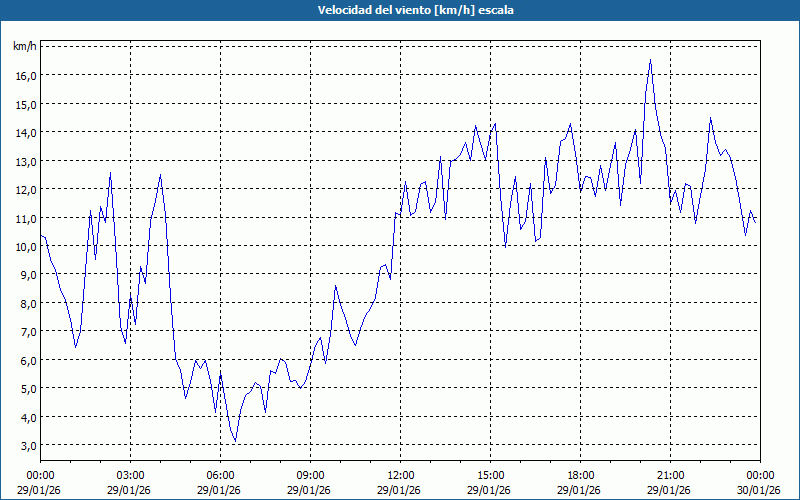Select the 14,0 y-axis label
The image size is (800, 500).
click(25, 132)
